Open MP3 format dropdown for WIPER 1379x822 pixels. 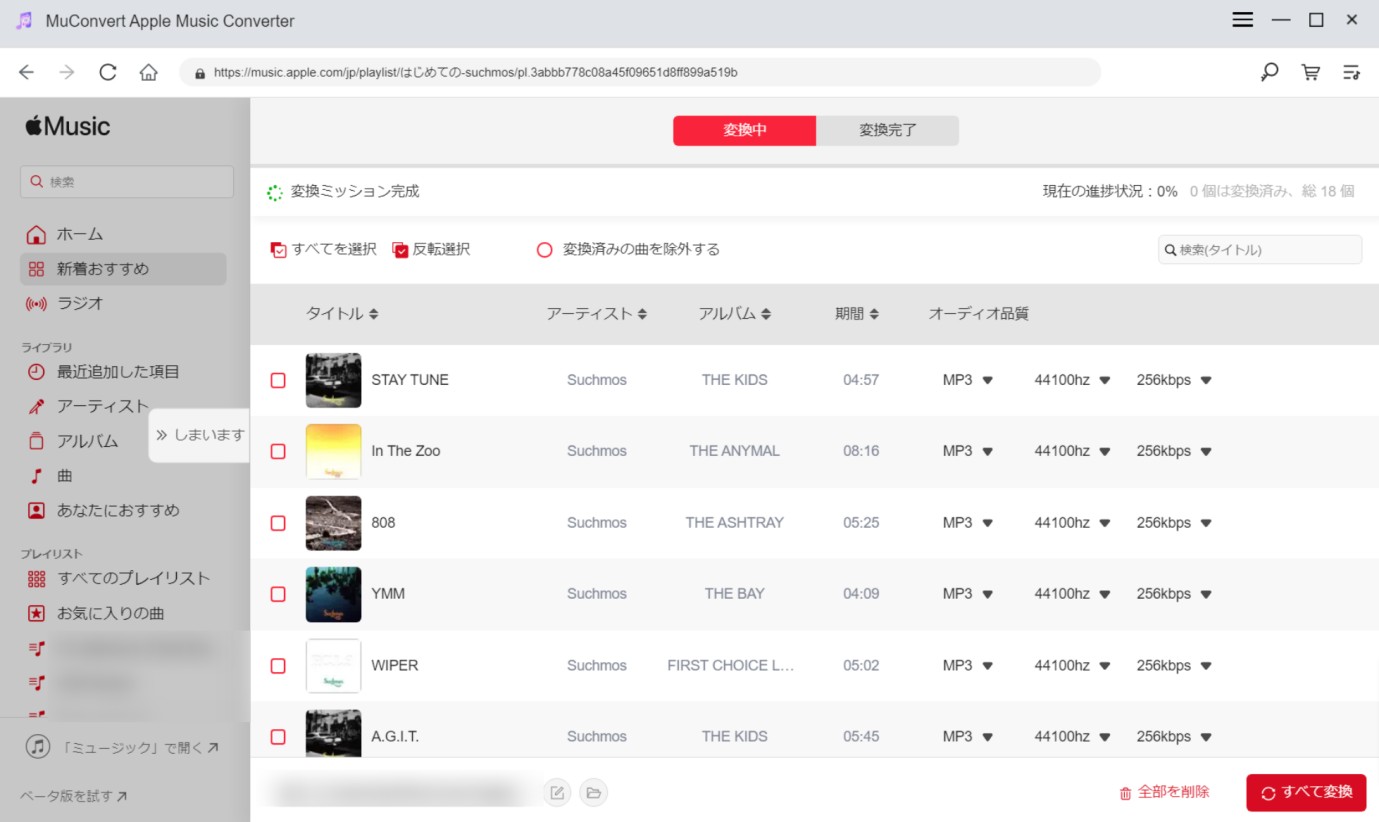[967, 666]
